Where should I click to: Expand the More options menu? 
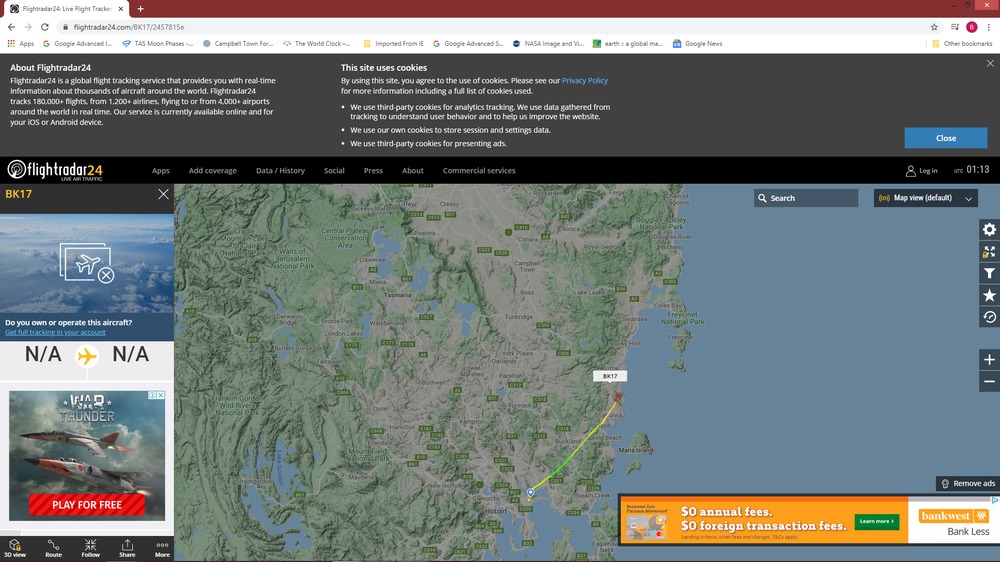tap(162, 547)
